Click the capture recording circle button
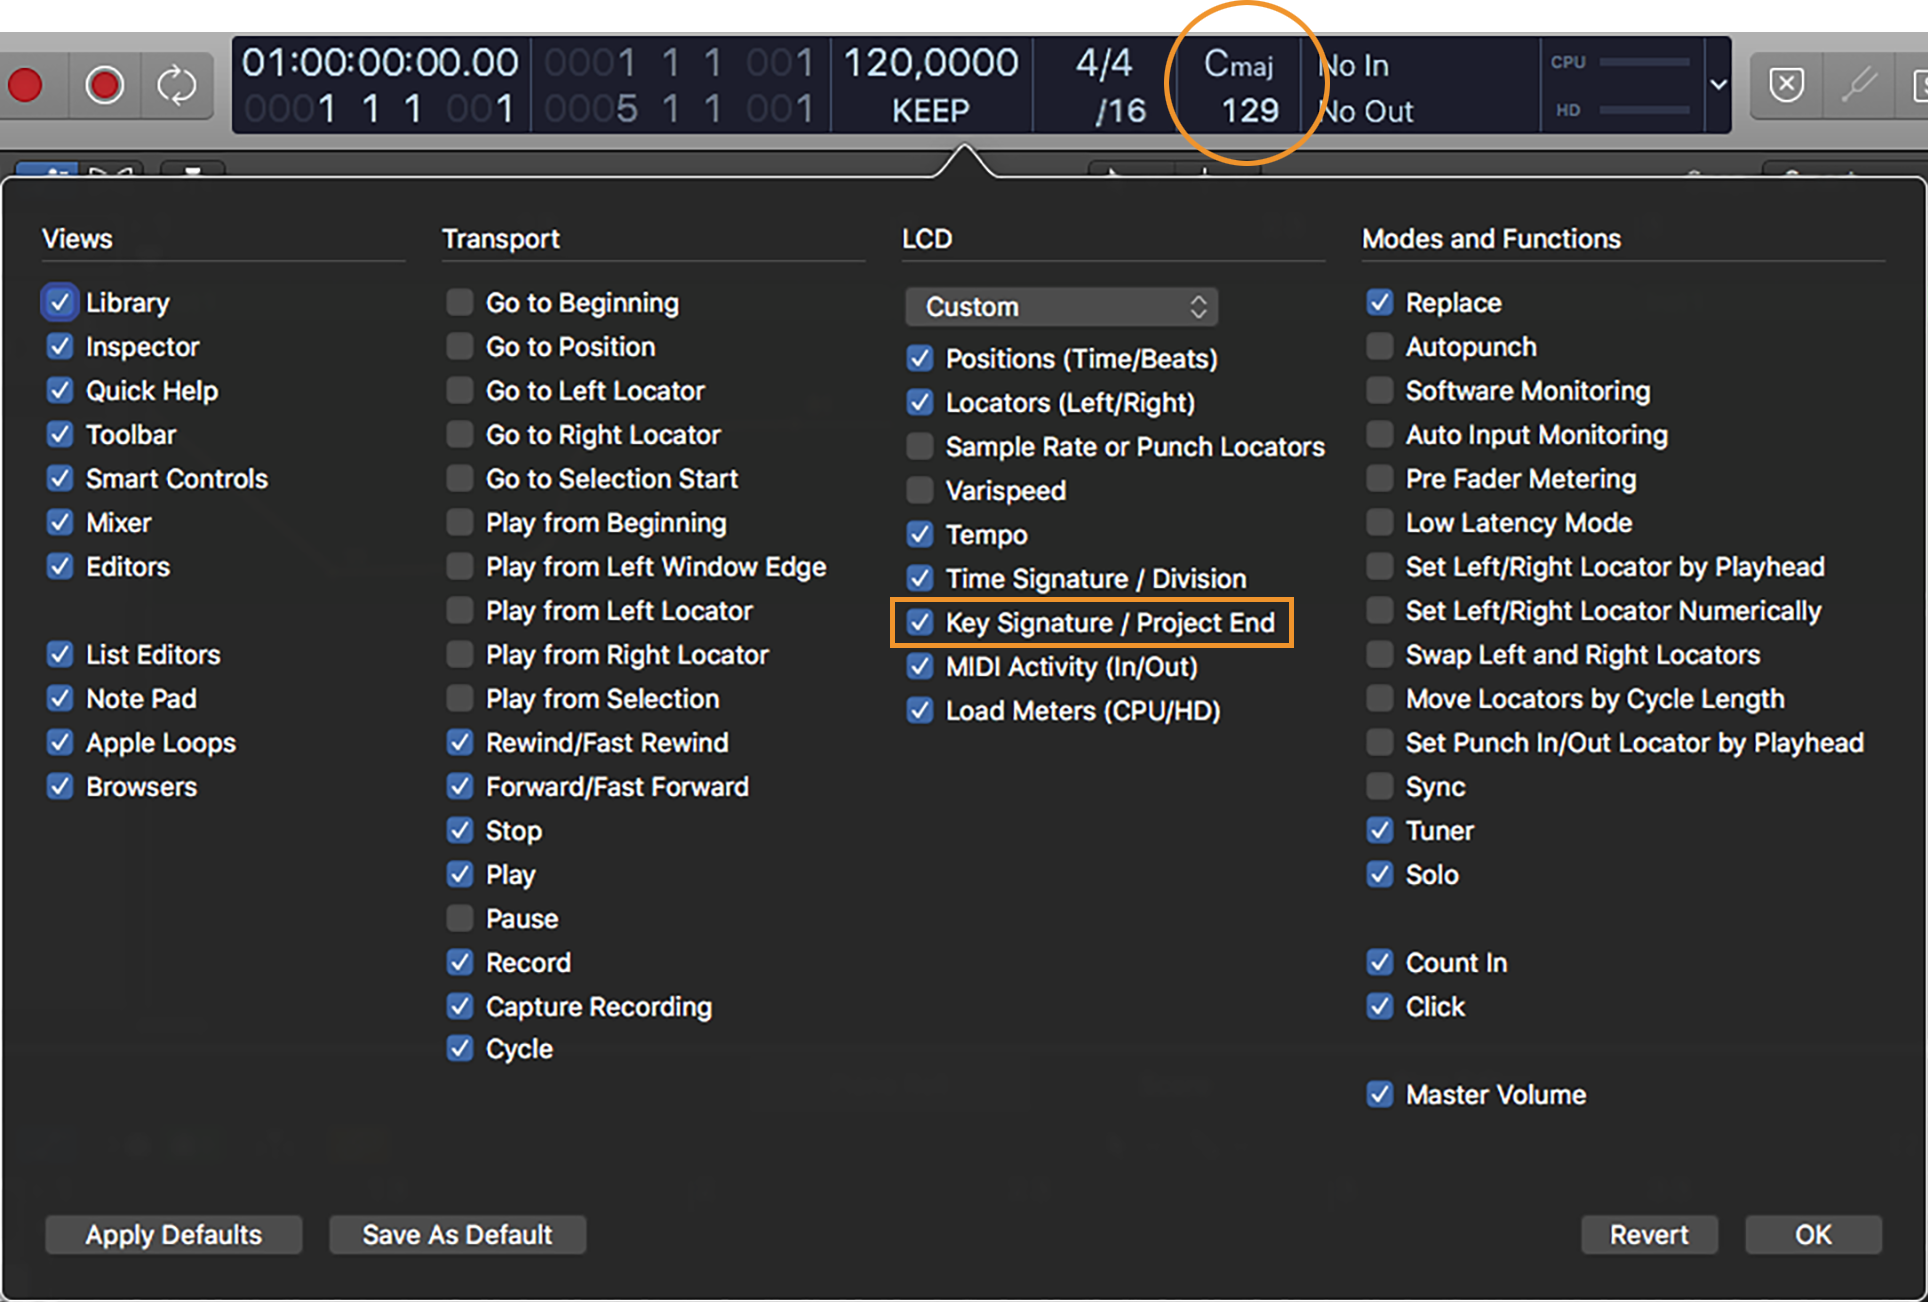 pyautogui.click(x=104, y=85)
